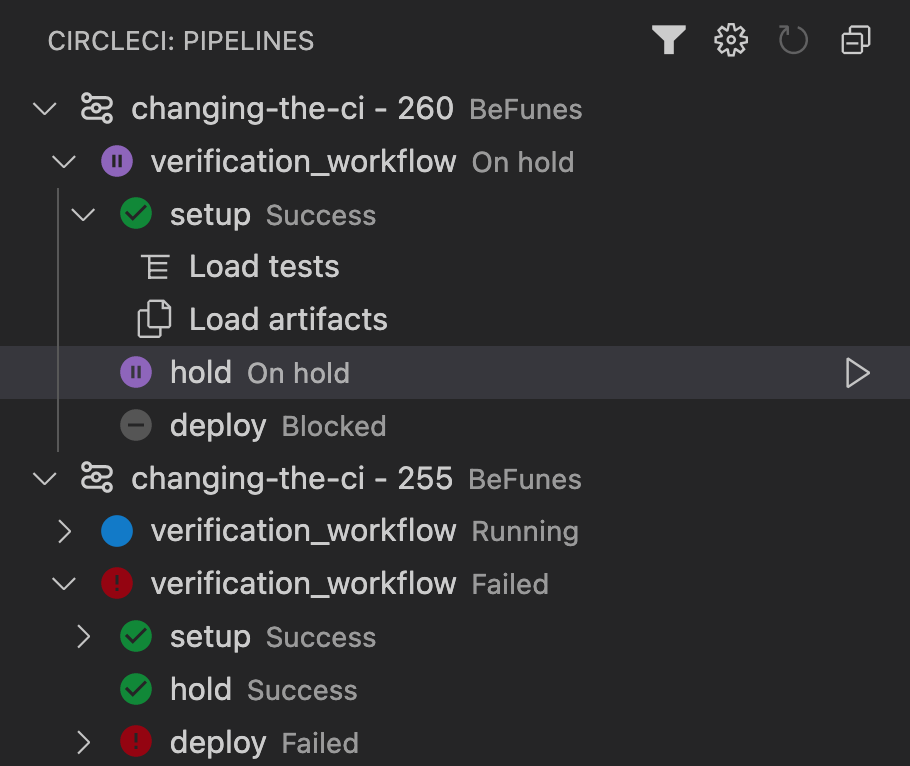Click the Load artifacts icon
This screenshot has width=910, height=766.
pos(155,319)
